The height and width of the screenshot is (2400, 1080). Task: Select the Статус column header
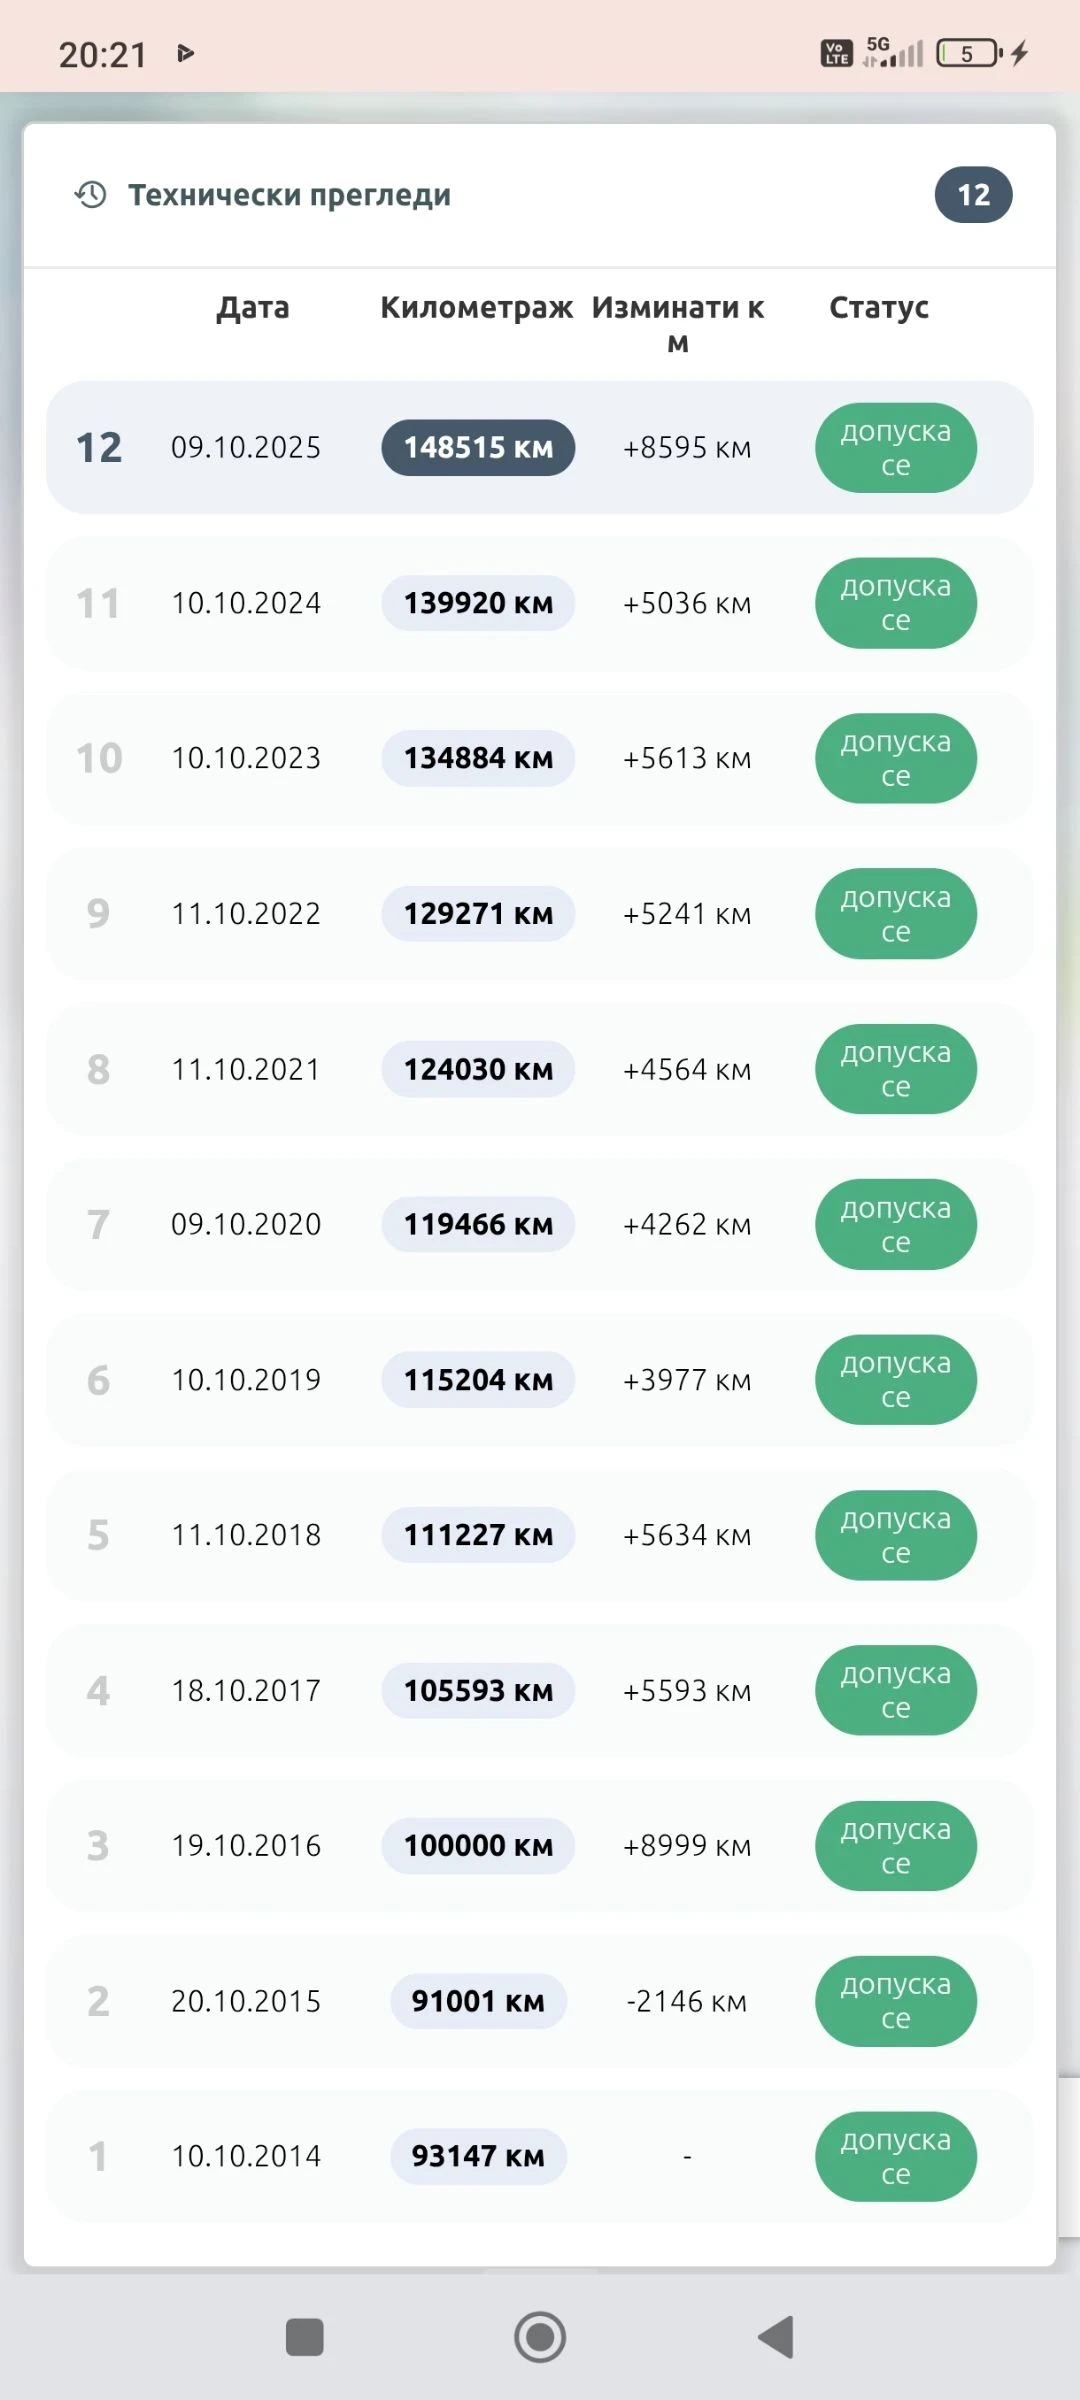click(x=879, y=307)
